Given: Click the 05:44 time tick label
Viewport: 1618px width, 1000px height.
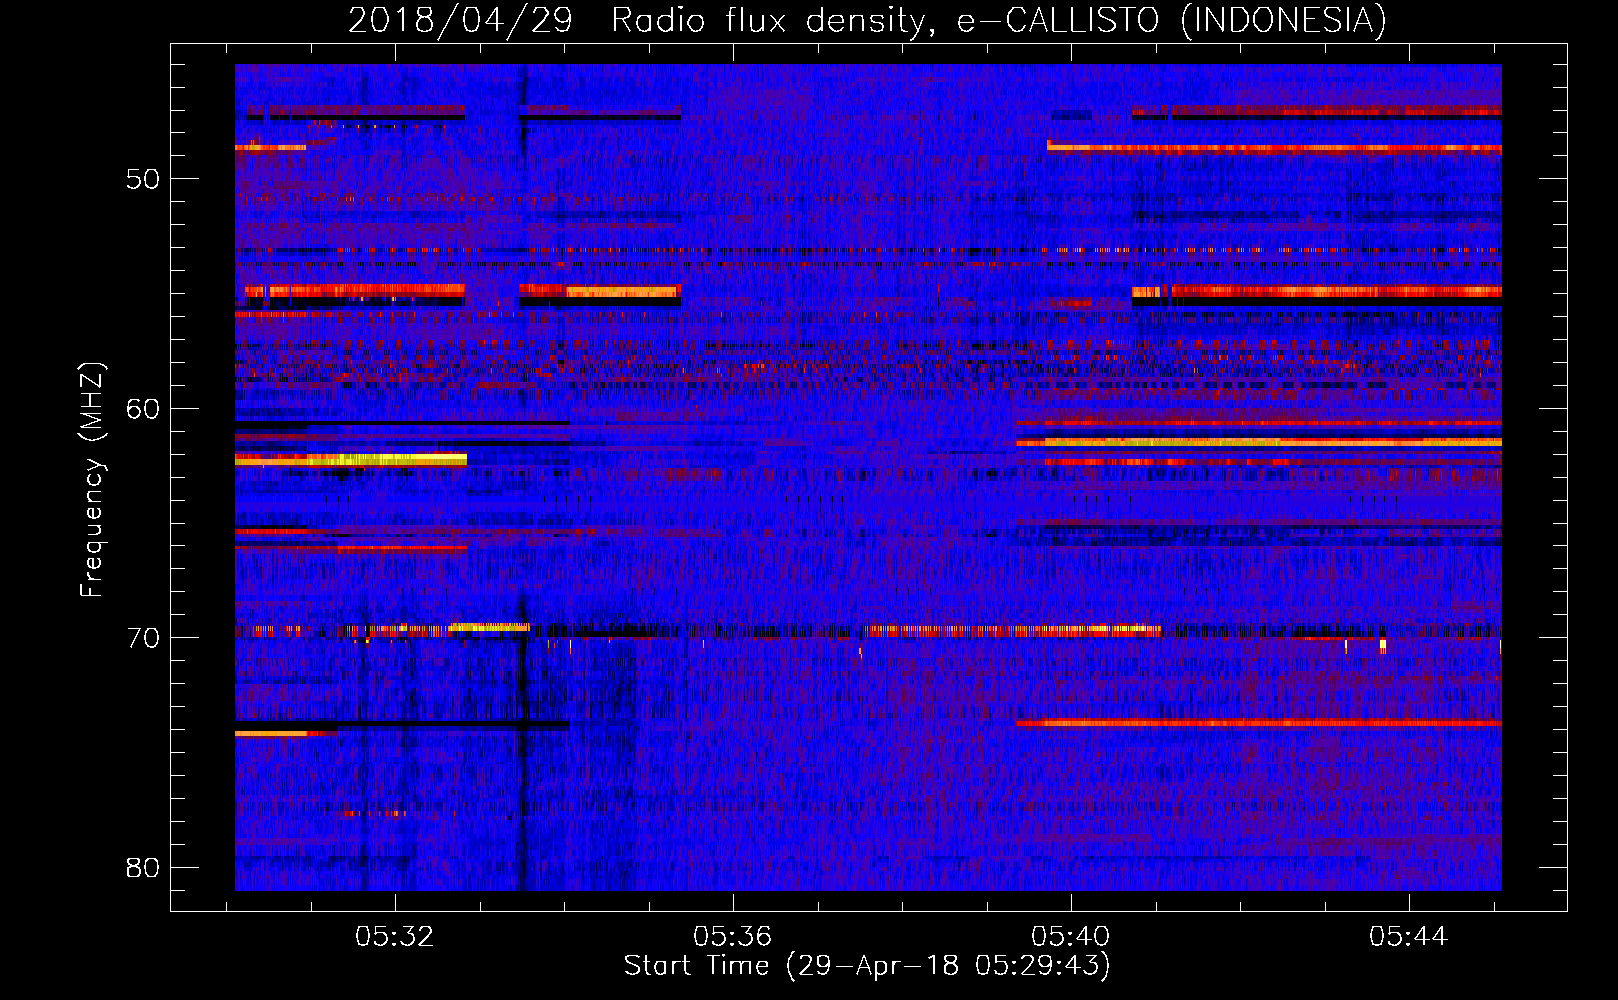Looking at the screenshot, I should point(1409,937).
